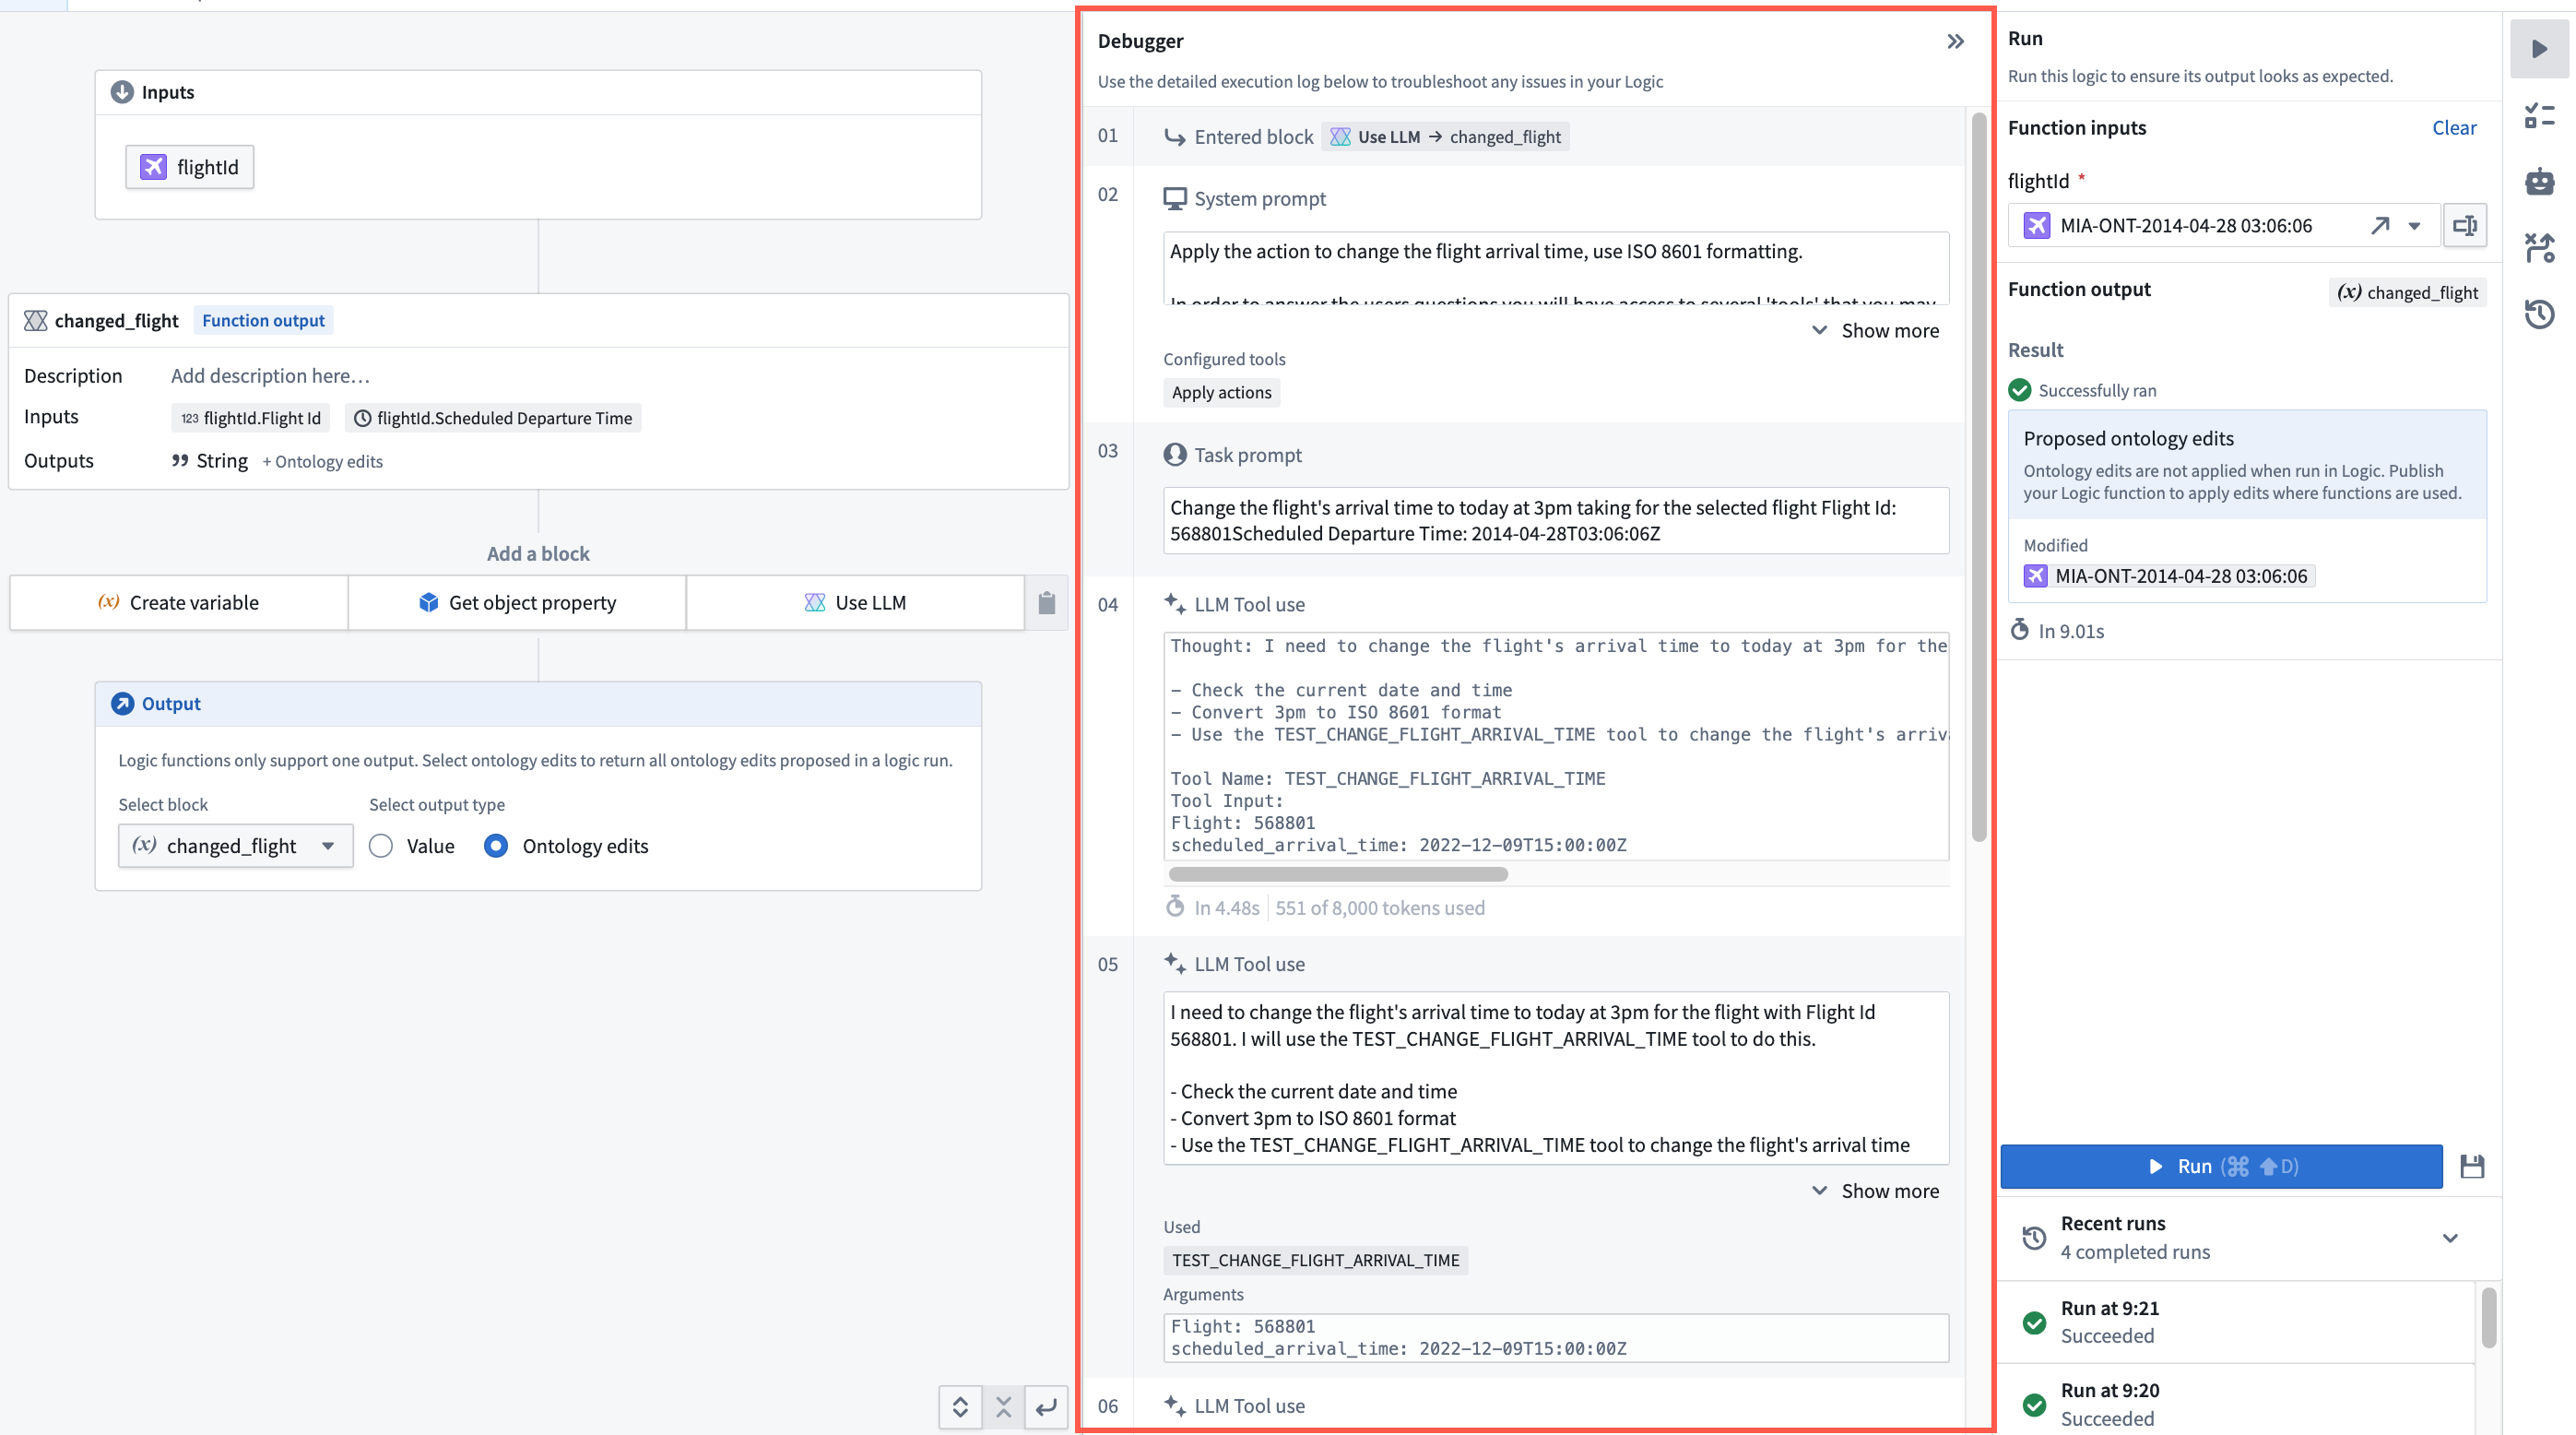Viewport: 2576px width, 1435px height.
Task: Open the history clock icon in sidebar
Action: pos(2538,314)
